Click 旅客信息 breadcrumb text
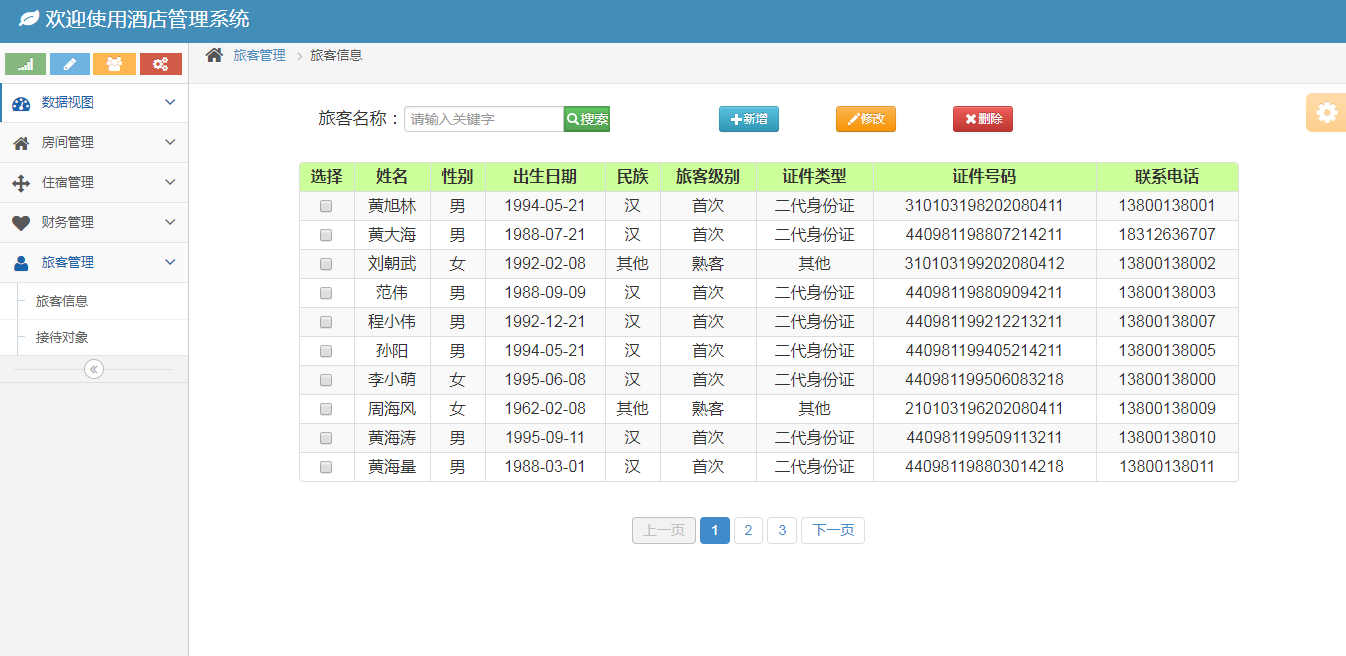 [x=336, y=56]
